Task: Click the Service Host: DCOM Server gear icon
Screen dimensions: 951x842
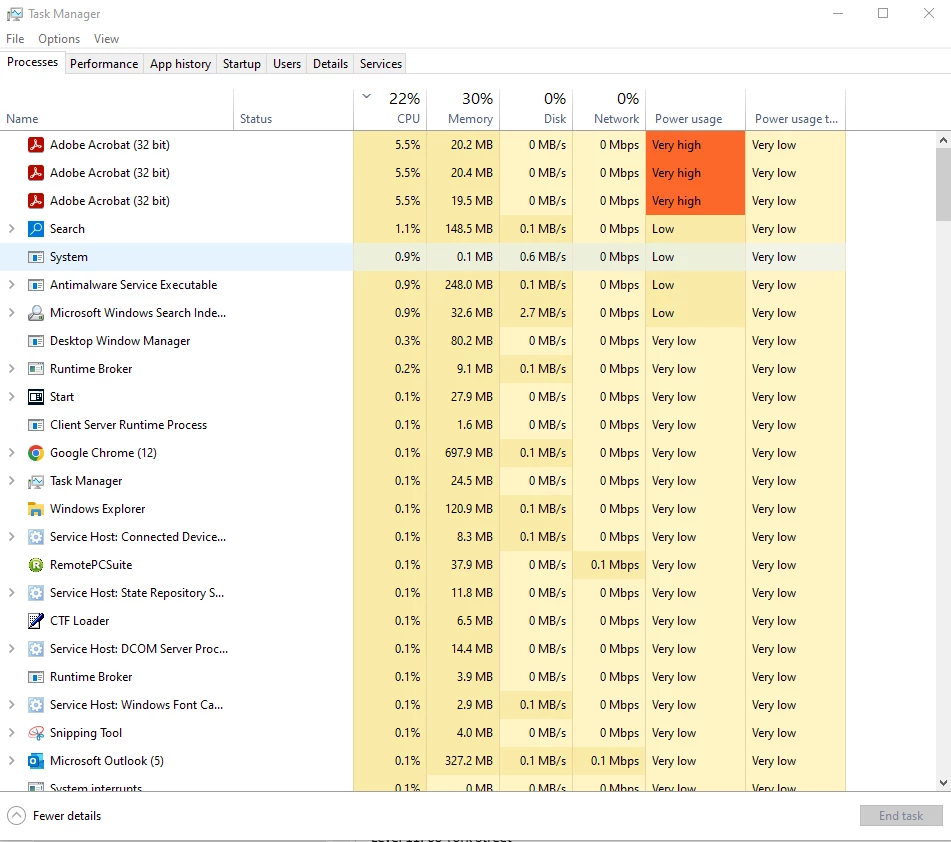Action: 36,649
